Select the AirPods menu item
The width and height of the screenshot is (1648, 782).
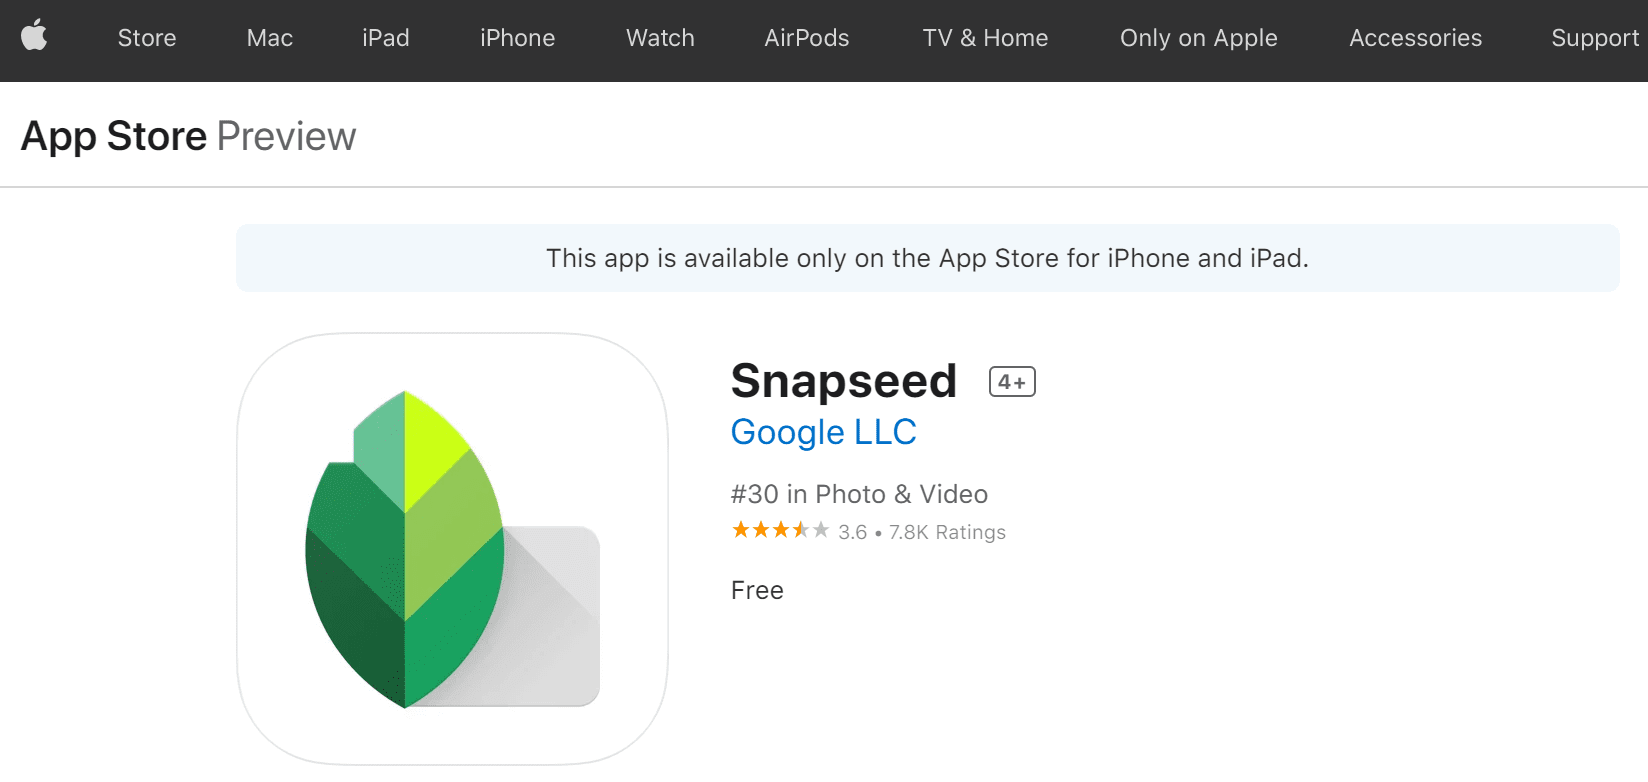tap(806, 39)
